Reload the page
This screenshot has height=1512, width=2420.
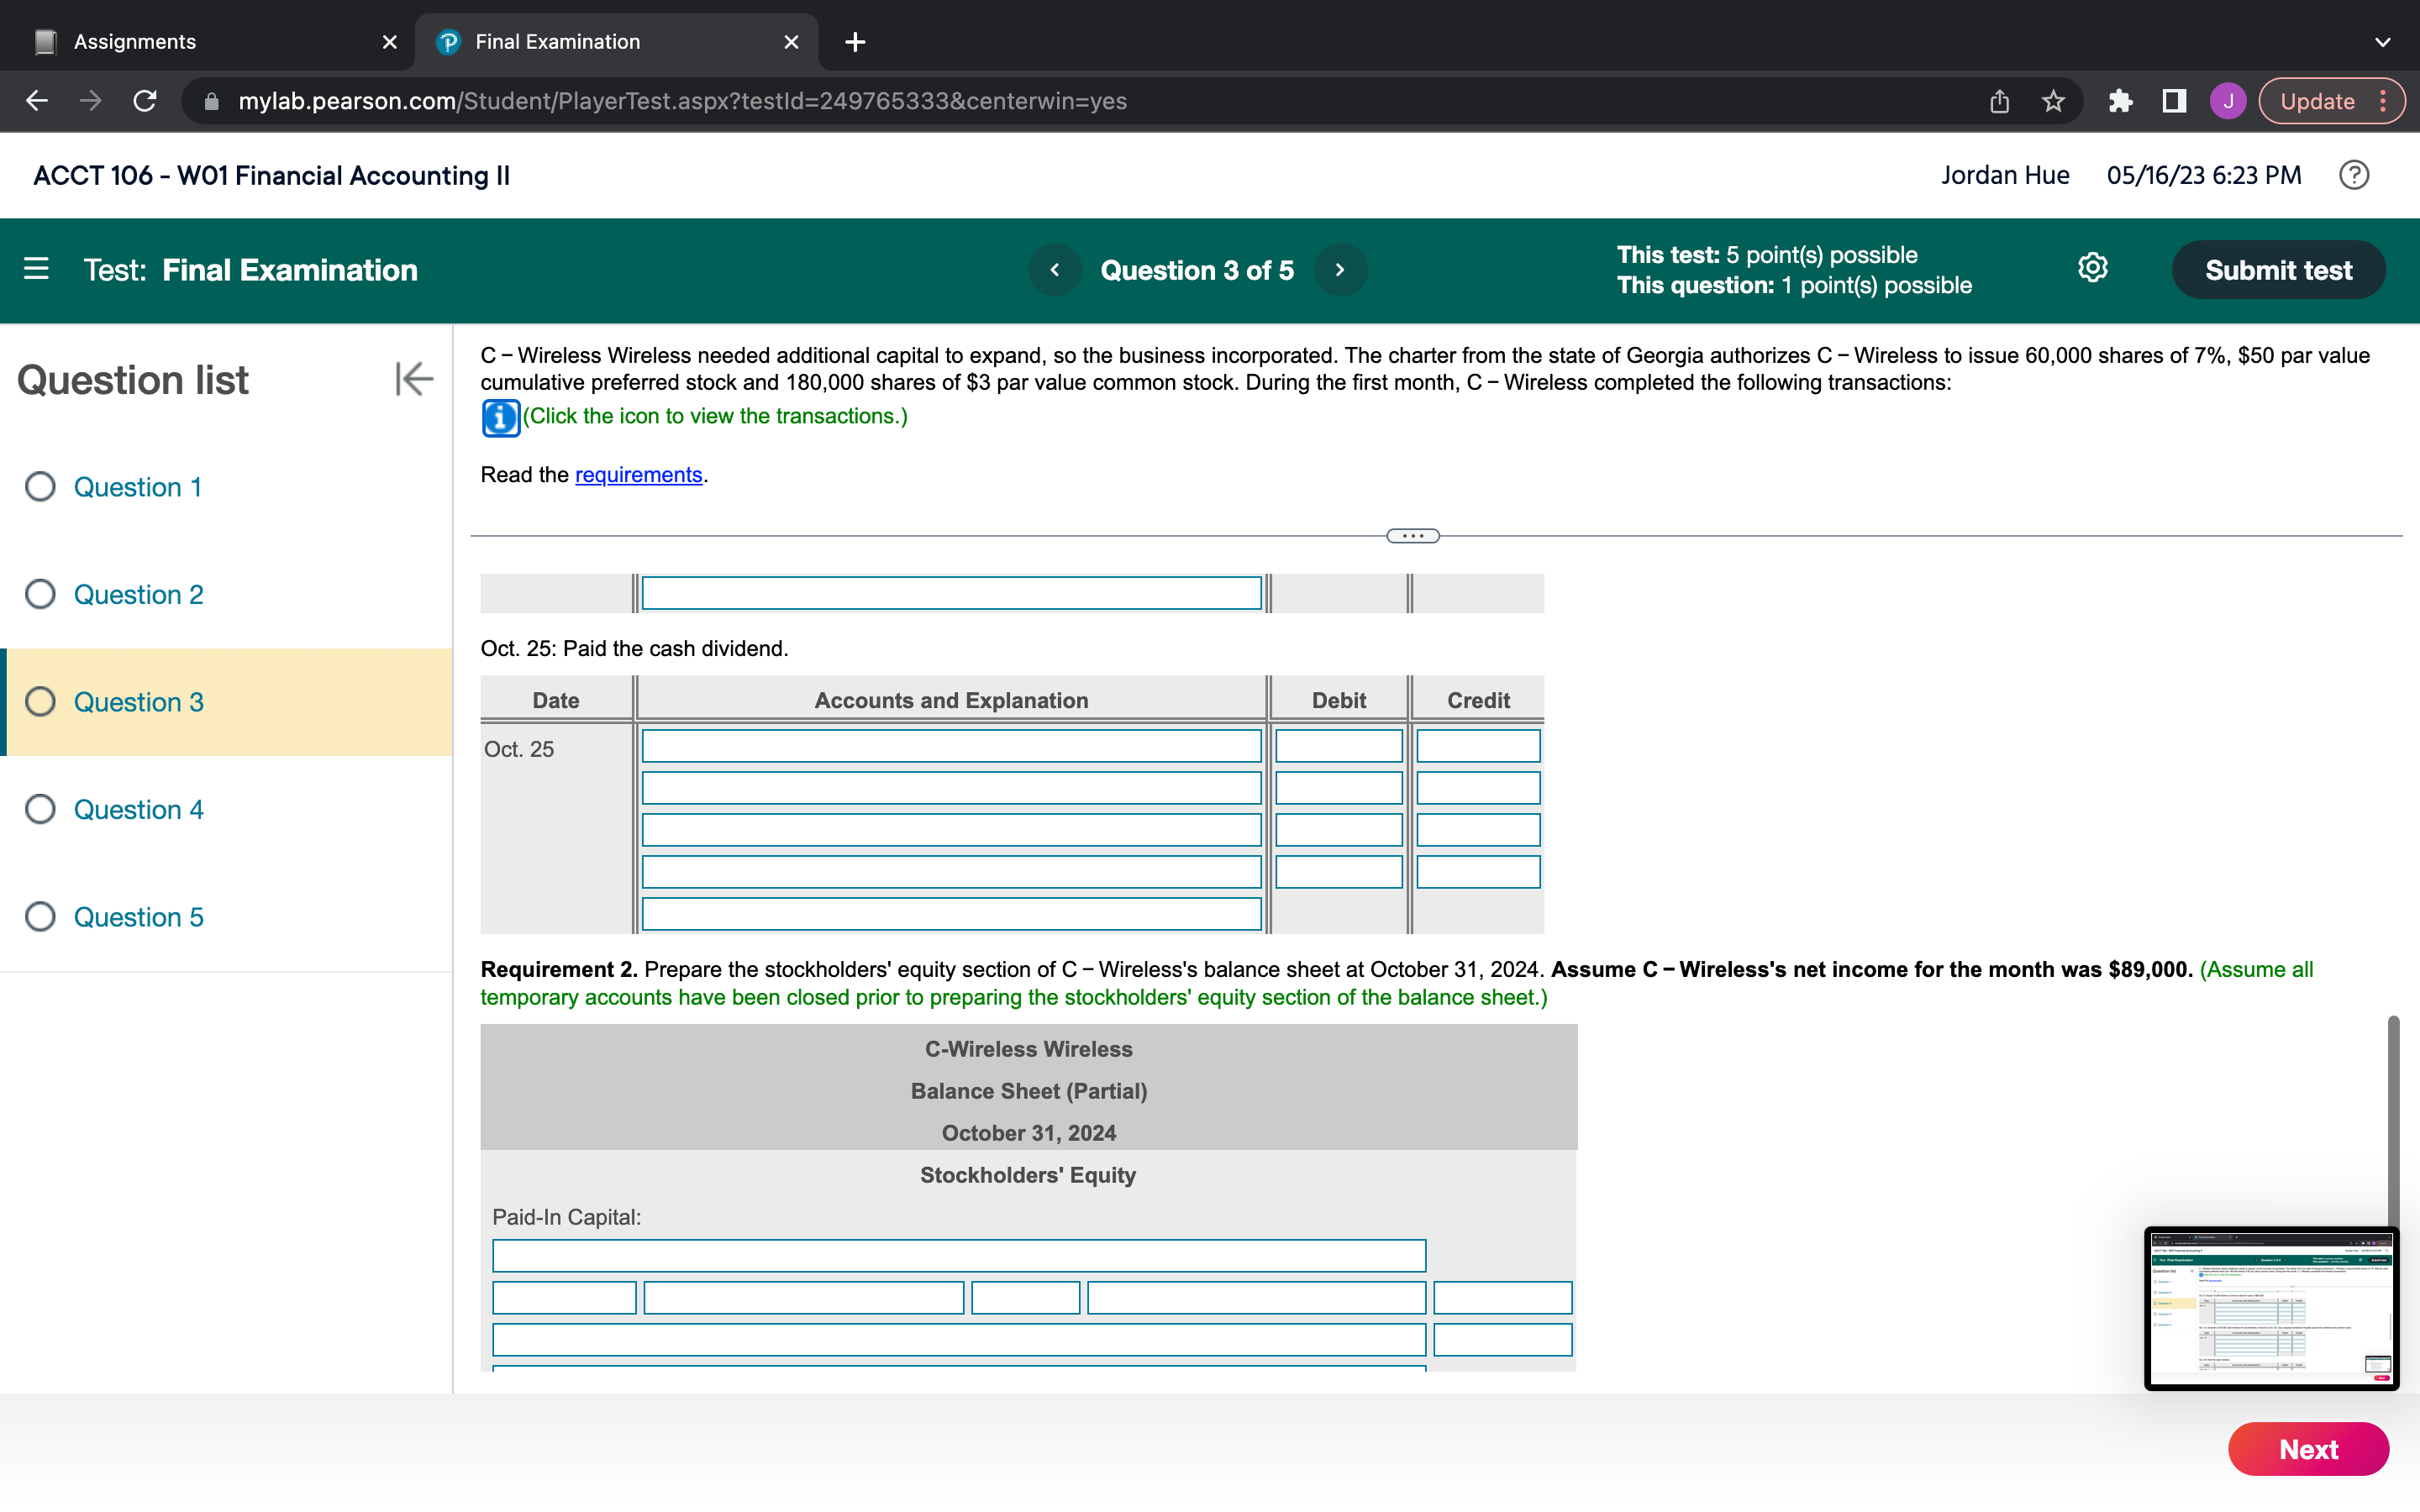[145, 101]
